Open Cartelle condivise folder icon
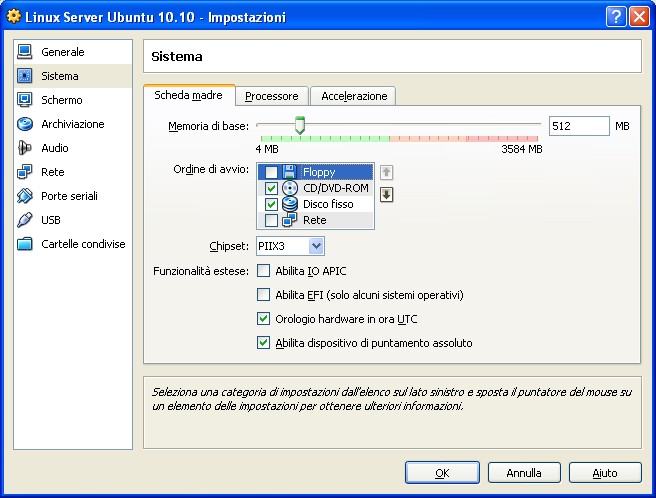Image resolution: width=656 pixels, height=498 pixels. pos(25,244)
